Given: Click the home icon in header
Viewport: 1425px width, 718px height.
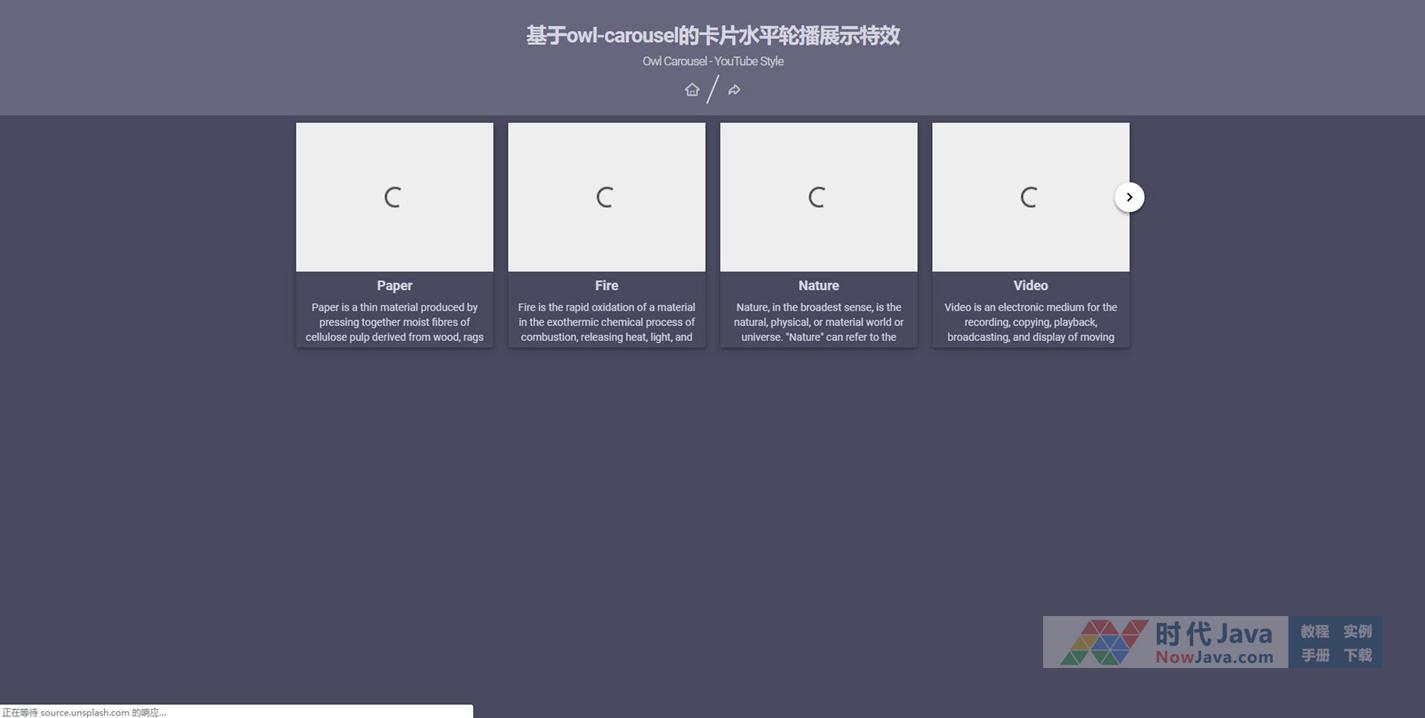Looking at the screenshot, I should click(692, 90).
